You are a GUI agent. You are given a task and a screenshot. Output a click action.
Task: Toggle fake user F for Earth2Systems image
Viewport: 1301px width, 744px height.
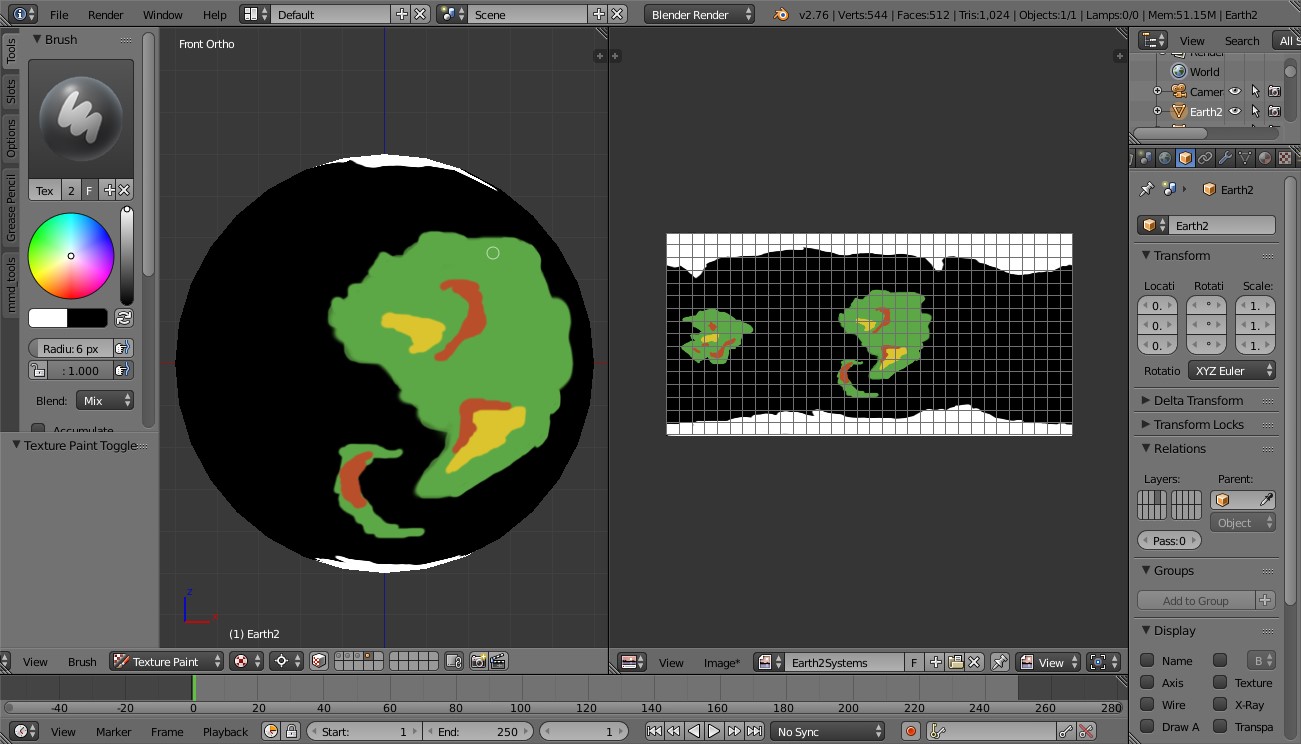(914, 662)
